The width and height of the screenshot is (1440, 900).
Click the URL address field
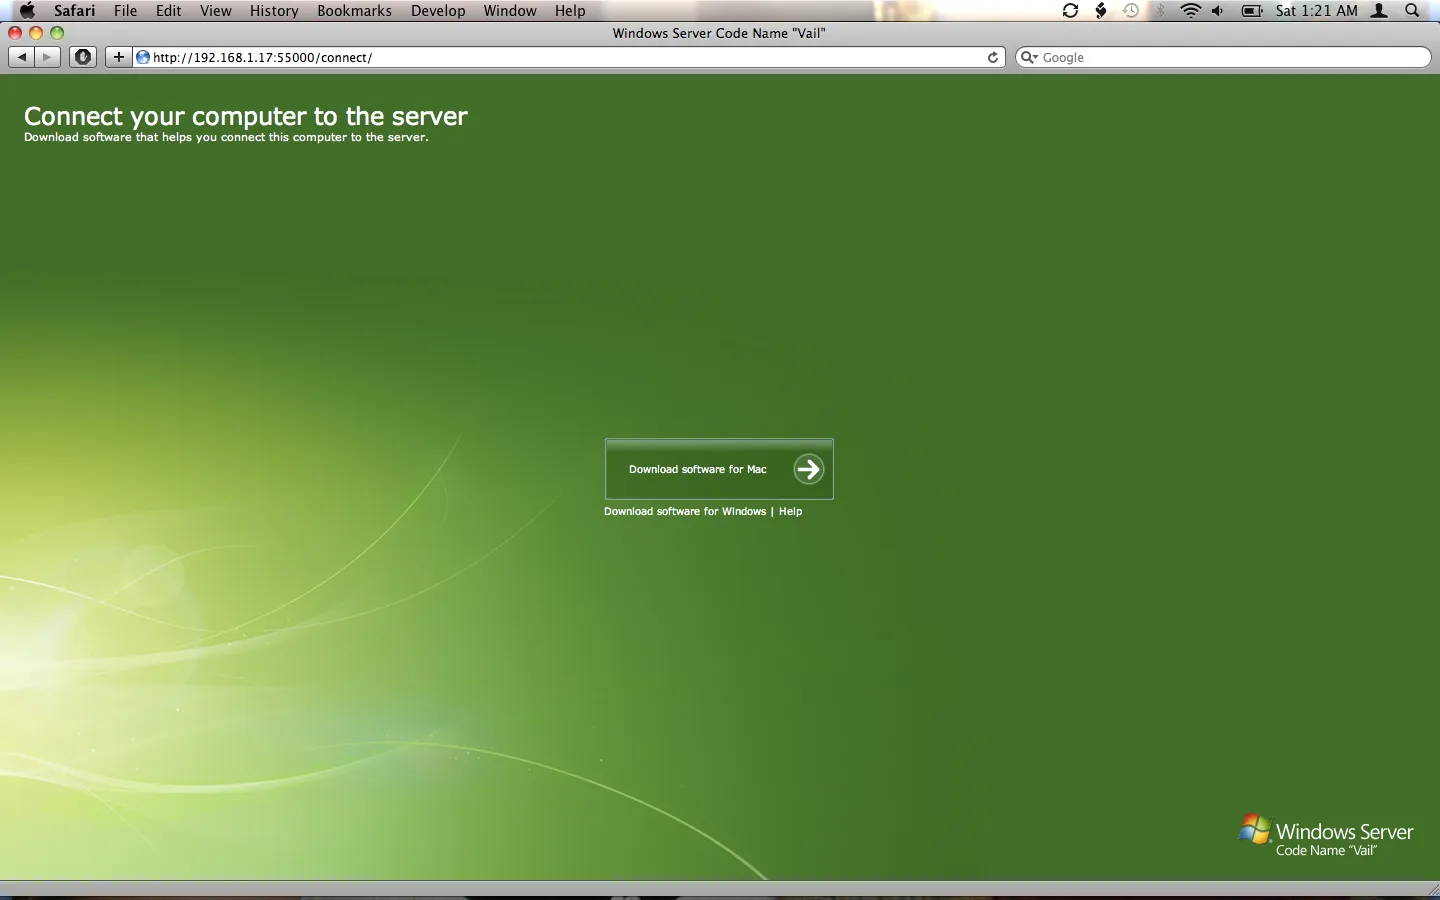click(568, 57)
